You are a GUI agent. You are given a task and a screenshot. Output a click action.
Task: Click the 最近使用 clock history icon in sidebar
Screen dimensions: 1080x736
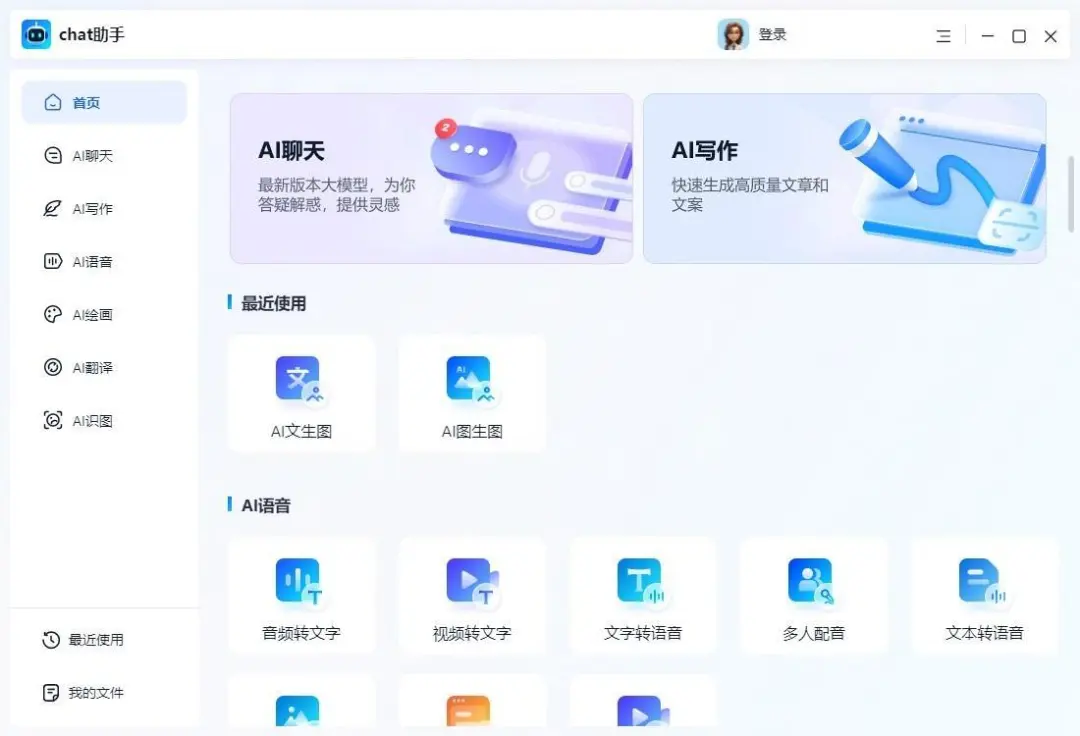(x=51, y=640)
